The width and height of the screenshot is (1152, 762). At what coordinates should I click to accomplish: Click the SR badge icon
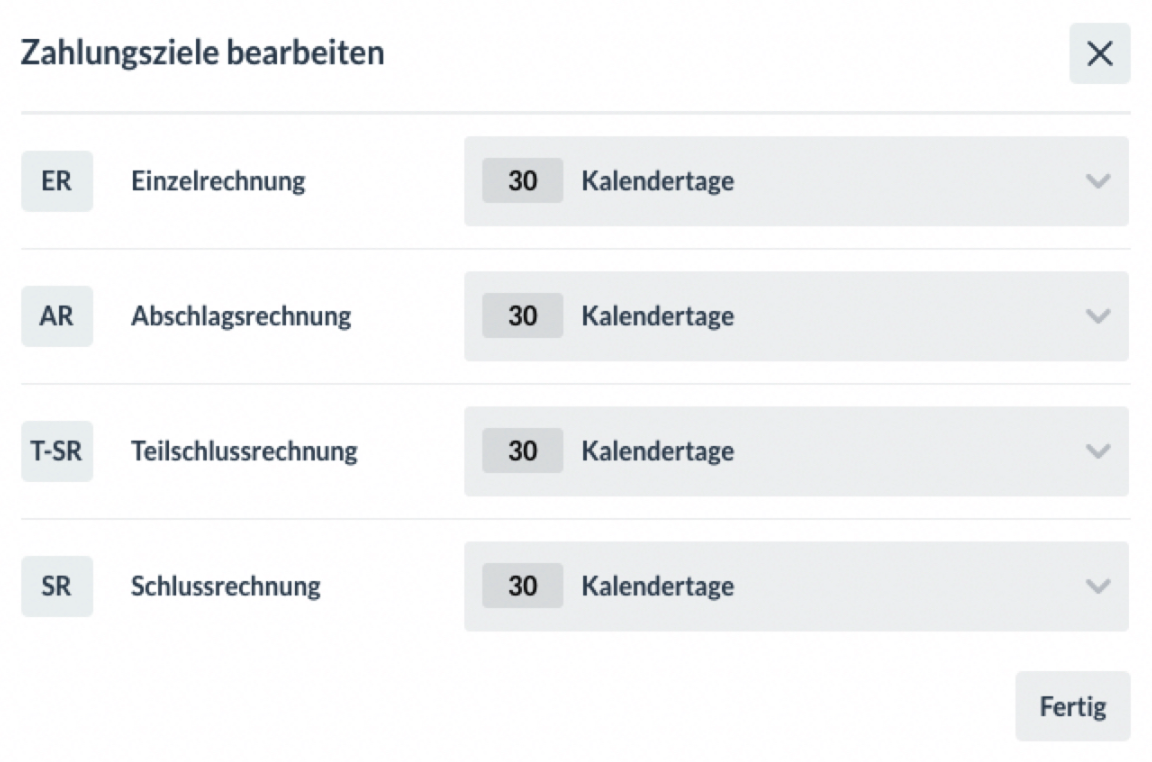point(57,586)
